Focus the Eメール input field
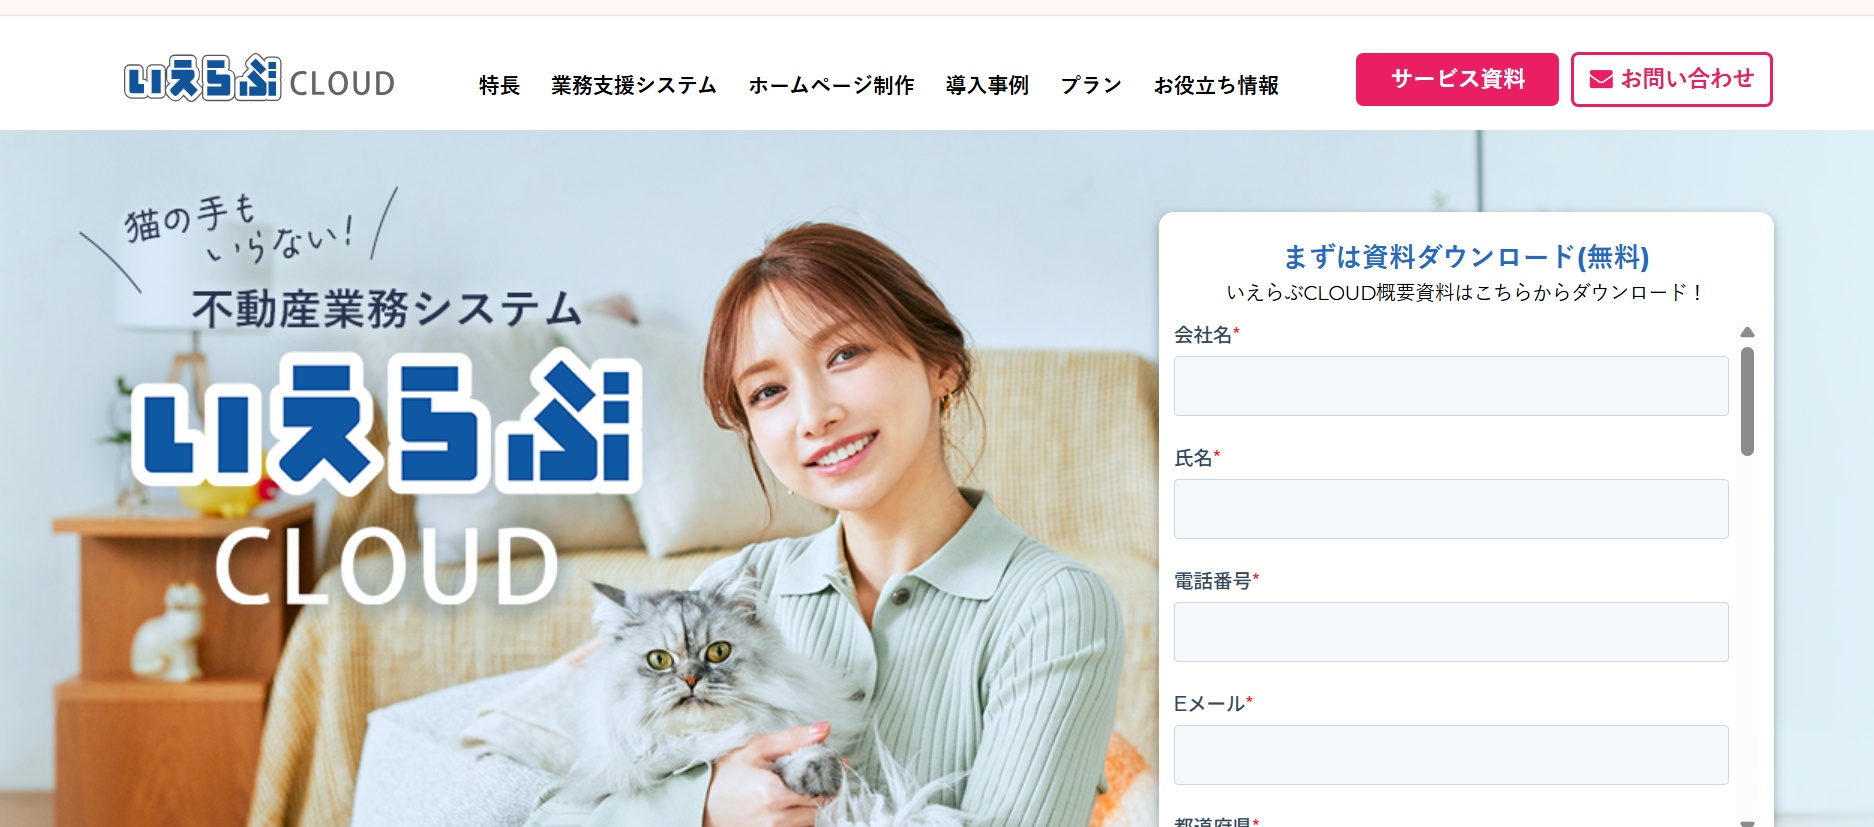The width and height of the screenshot is (1874, 827). [1451, 755]
